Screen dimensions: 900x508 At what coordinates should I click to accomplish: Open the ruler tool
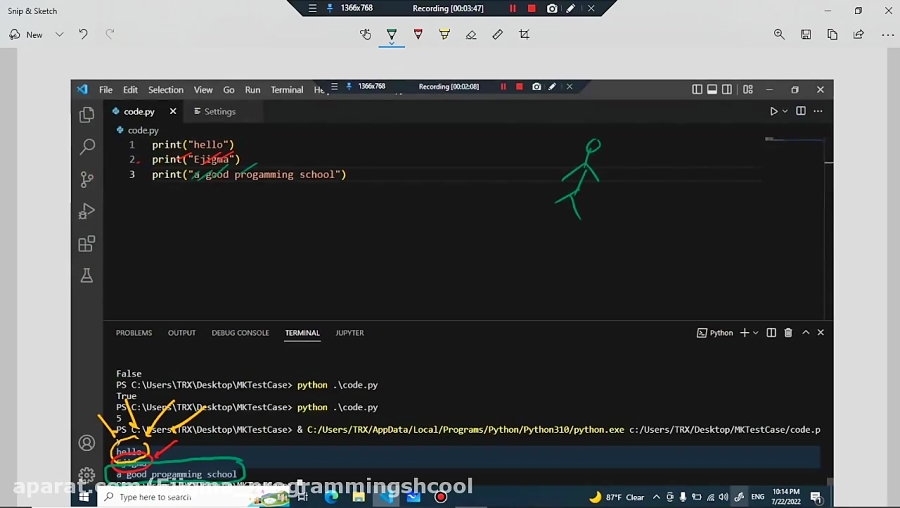(x=498, y=34)
